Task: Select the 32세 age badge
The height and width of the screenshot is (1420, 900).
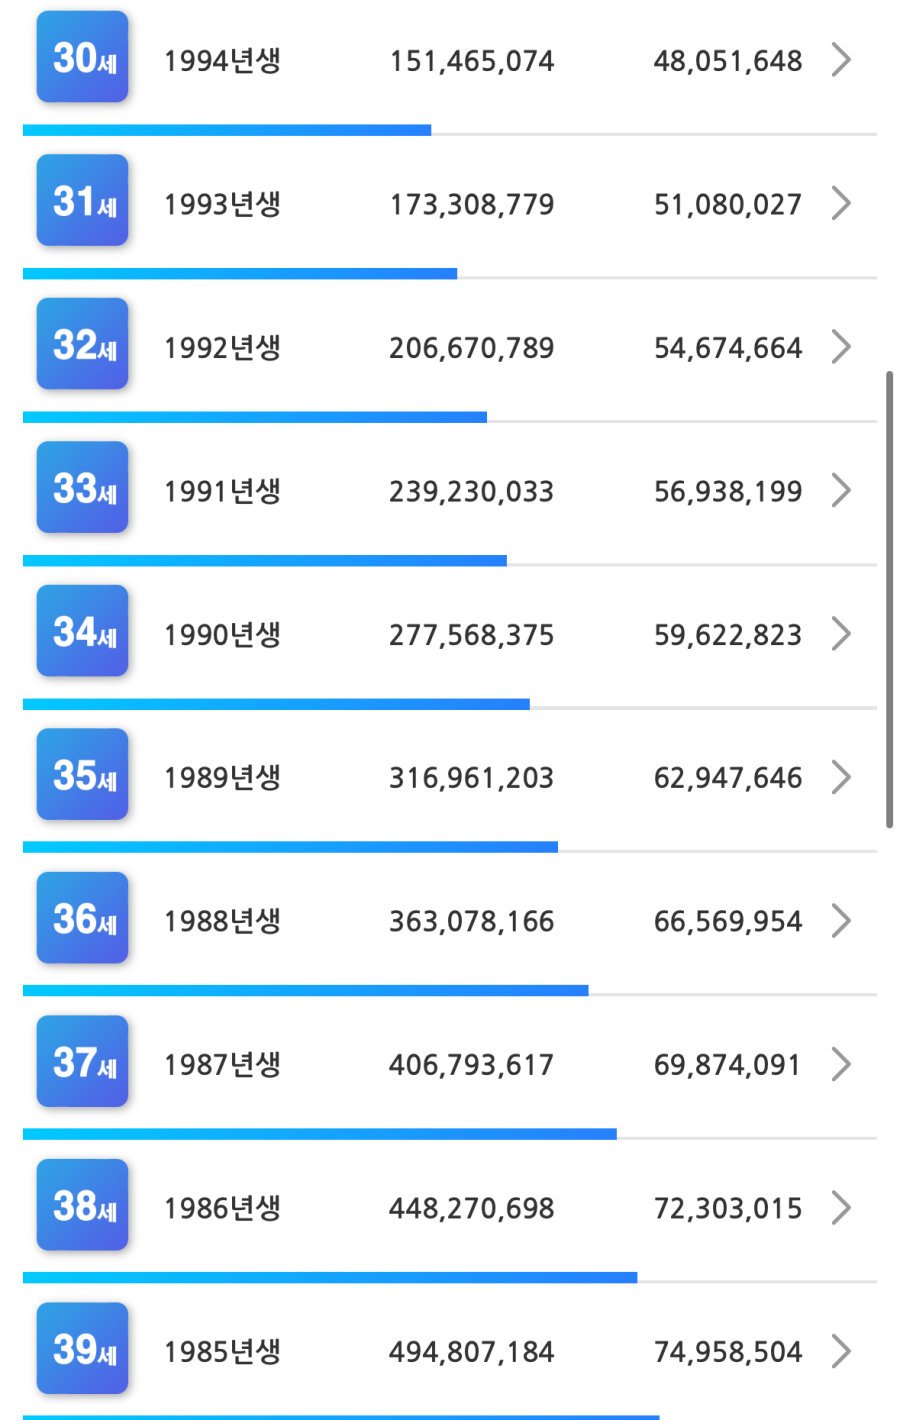Action: point(83,345)
